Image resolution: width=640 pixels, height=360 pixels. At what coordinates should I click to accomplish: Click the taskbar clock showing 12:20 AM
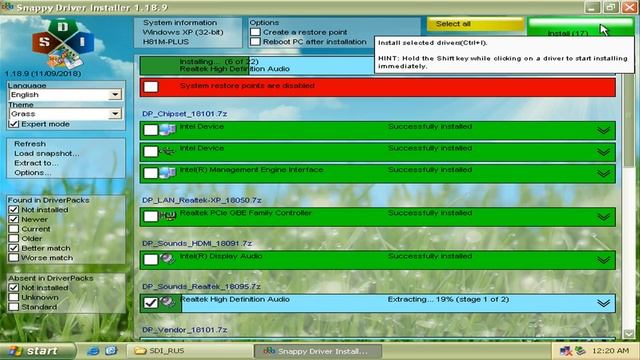point(610,351)
